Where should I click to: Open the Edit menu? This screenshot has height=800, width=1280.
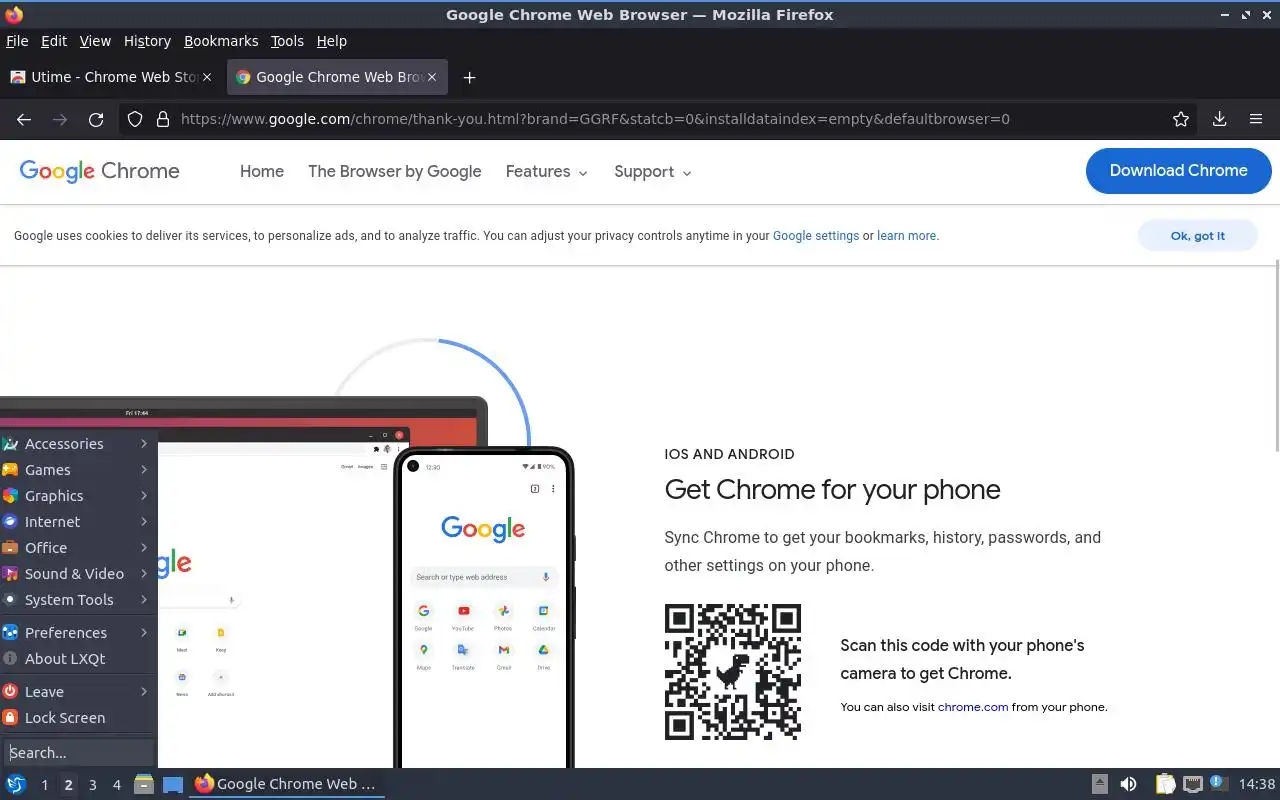click(54, 41)
